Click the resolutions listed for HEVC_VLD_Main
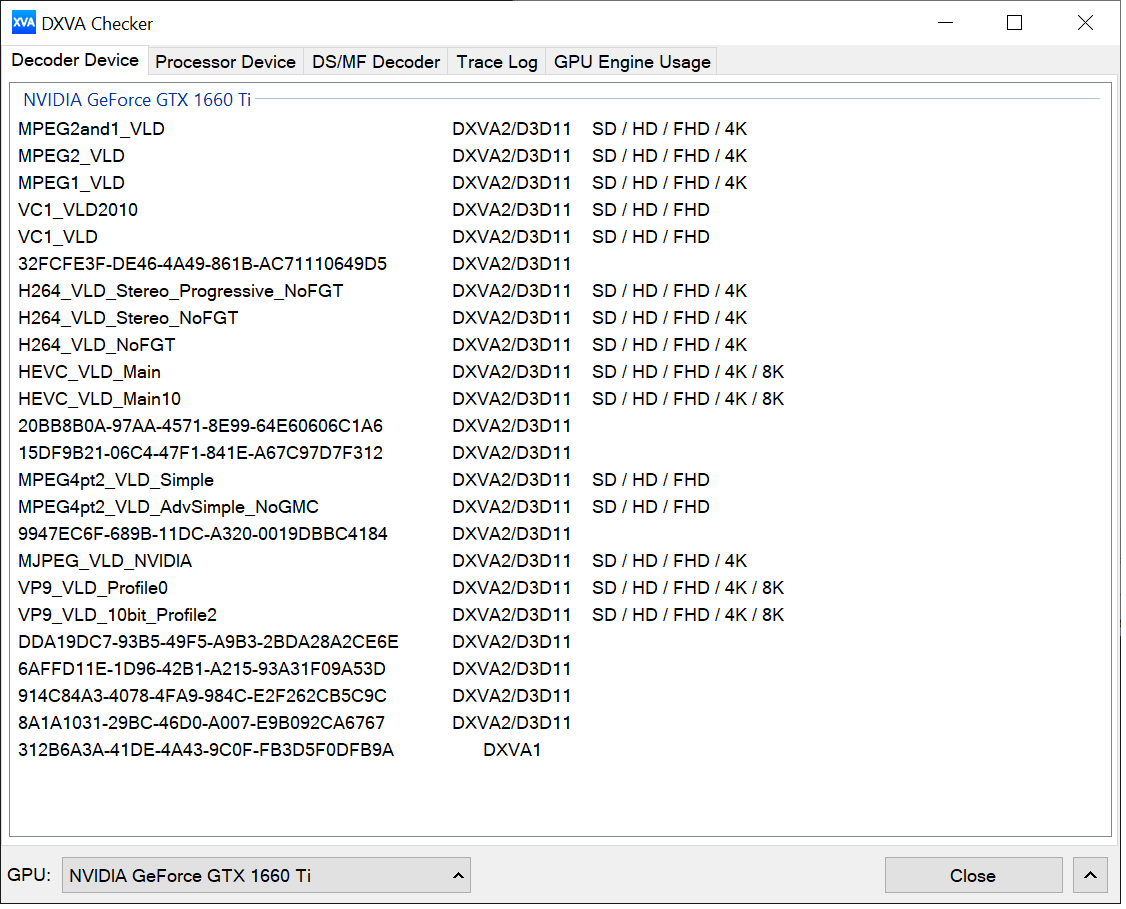The image size is (1126, 909). (x=688, y=372)
